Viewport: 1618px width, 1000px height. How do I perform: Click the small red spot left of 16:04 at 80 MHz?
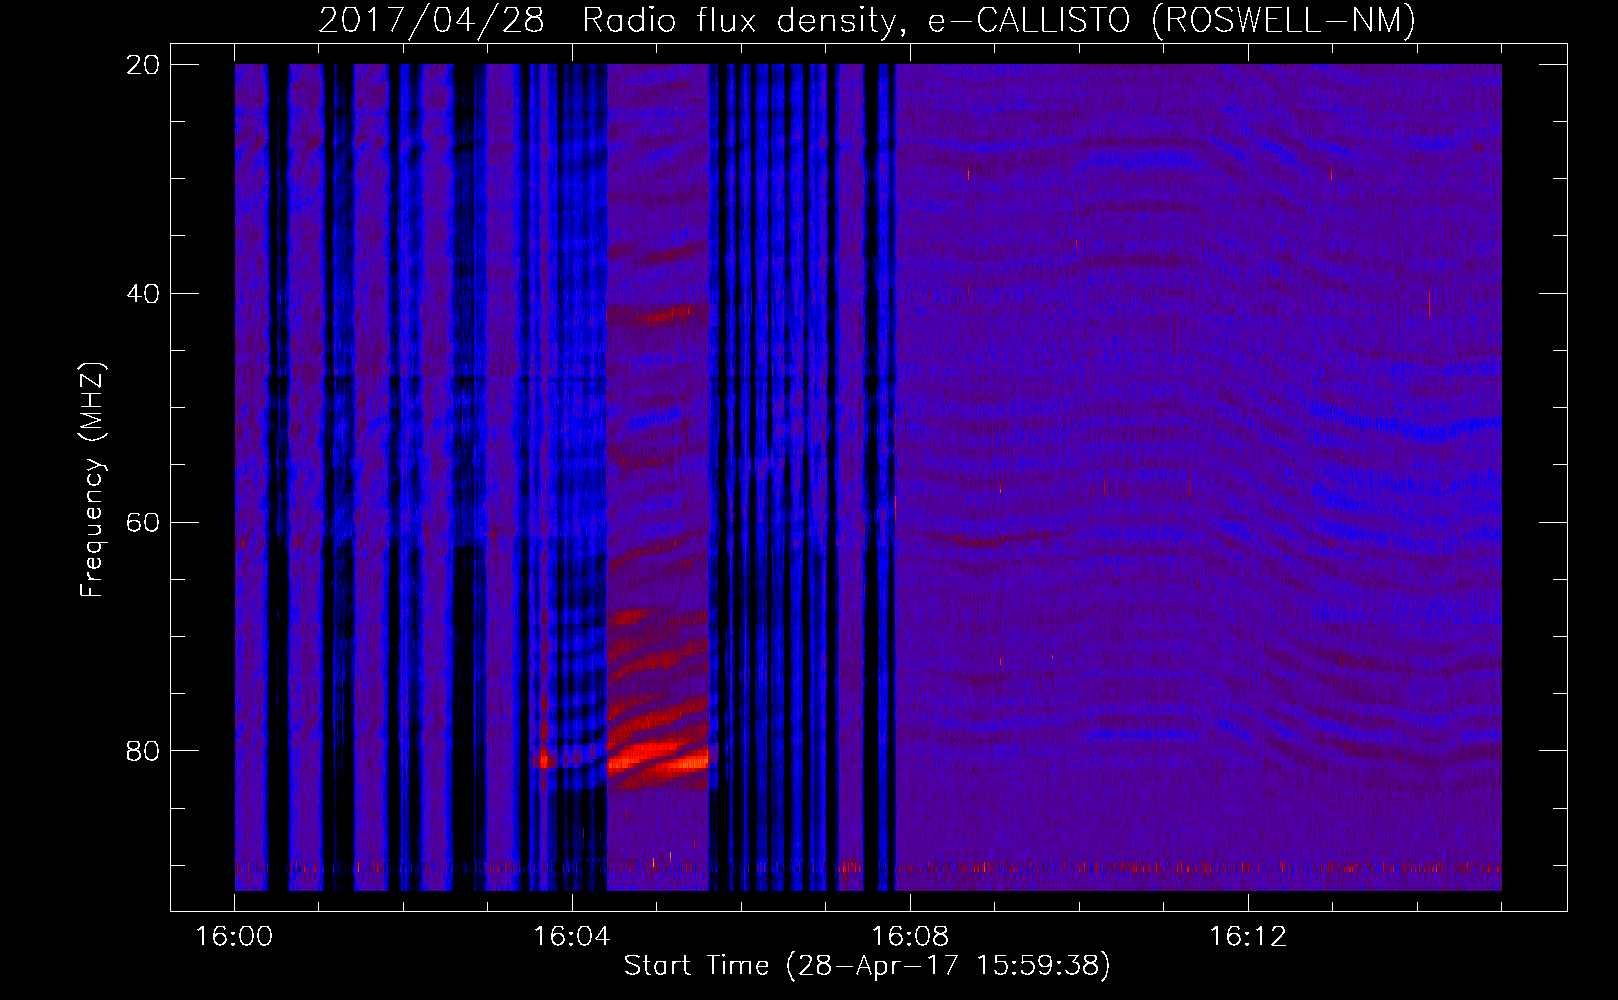point(546,759)
